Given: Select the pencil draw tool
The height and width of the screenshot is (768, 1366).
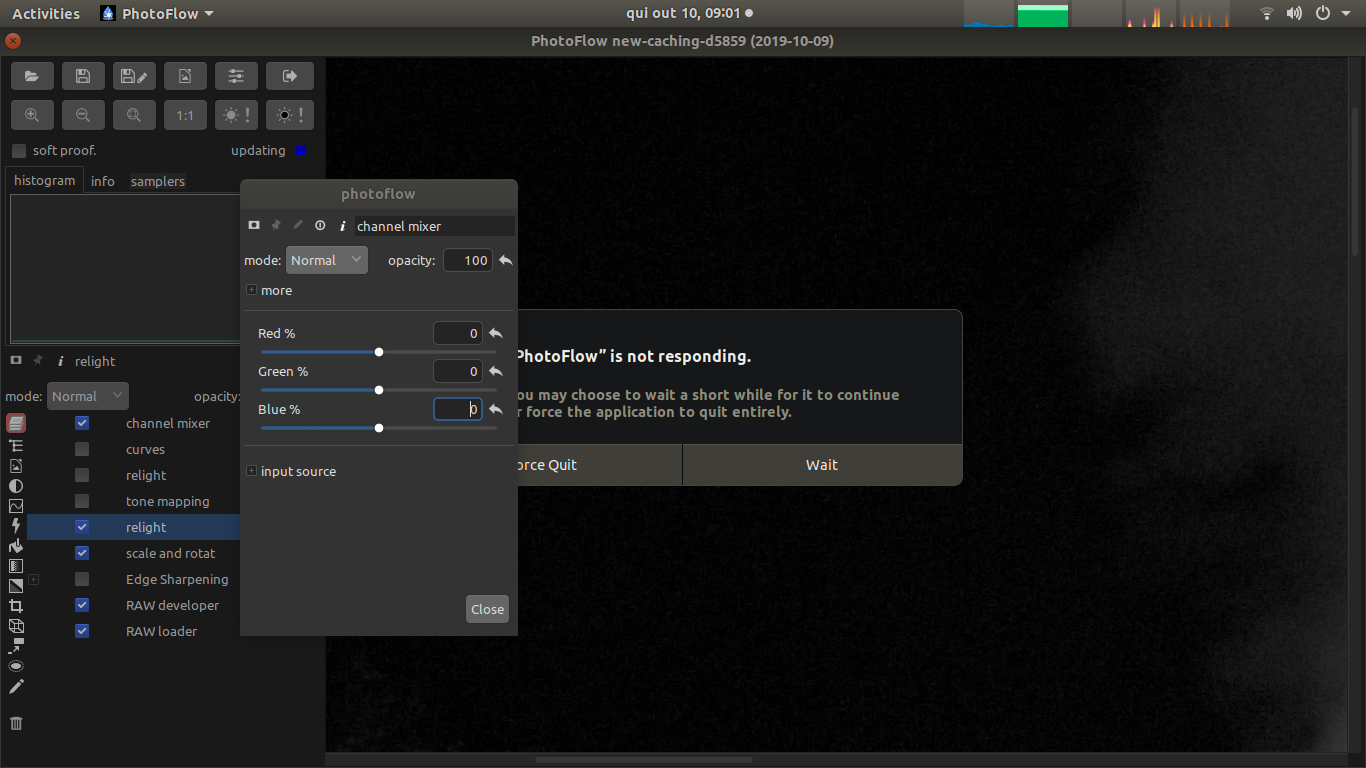Looking at the screenshot, I should pos(16,687).
